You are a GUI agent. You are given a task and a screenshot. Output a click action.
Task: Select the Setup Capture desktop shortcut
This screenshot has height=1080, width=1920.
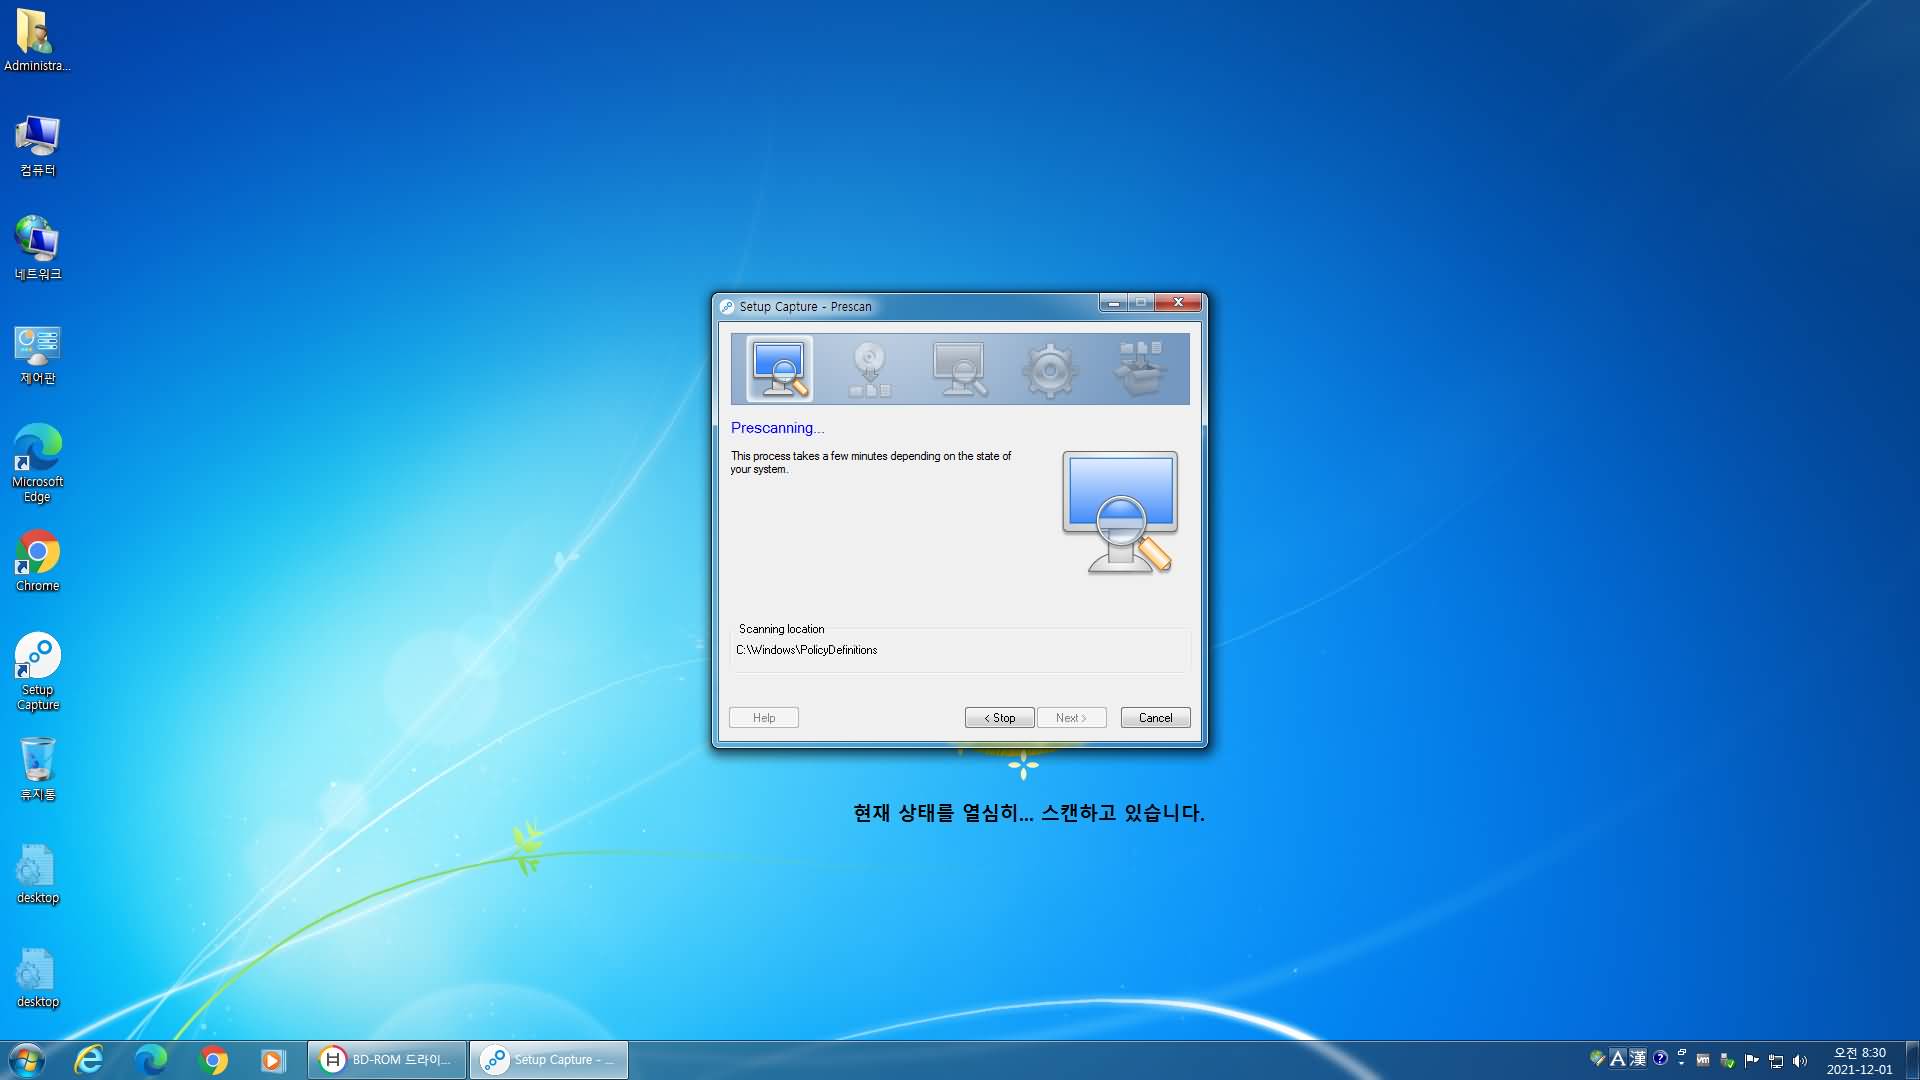point(37,671)
